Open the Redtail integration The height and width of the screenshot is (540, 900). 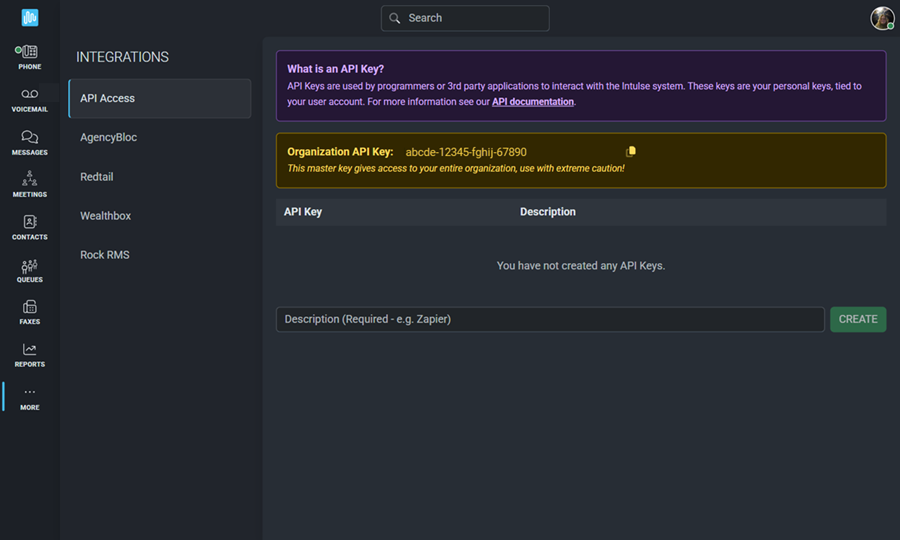[x=98, y=177]
